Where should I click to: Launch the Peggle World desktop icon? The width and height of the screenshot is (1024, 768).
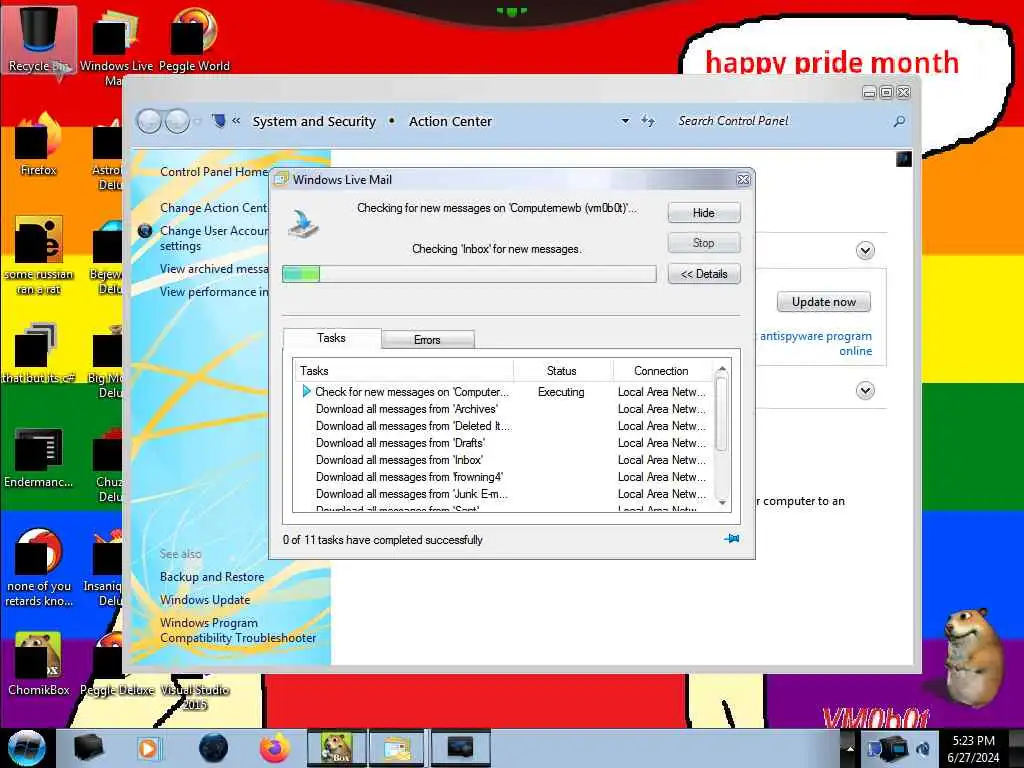(x=194, y=39)
